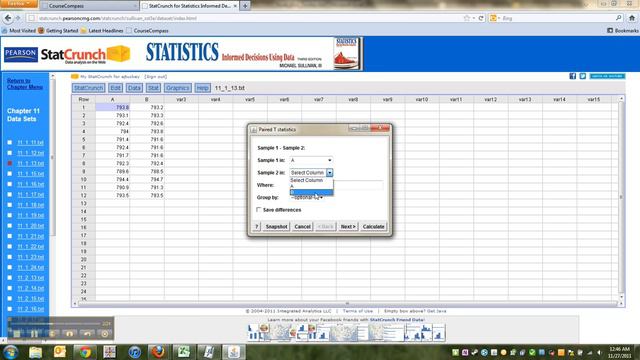Click the Calculate button
Screen dimensions: 640x360
pos(373,227)
